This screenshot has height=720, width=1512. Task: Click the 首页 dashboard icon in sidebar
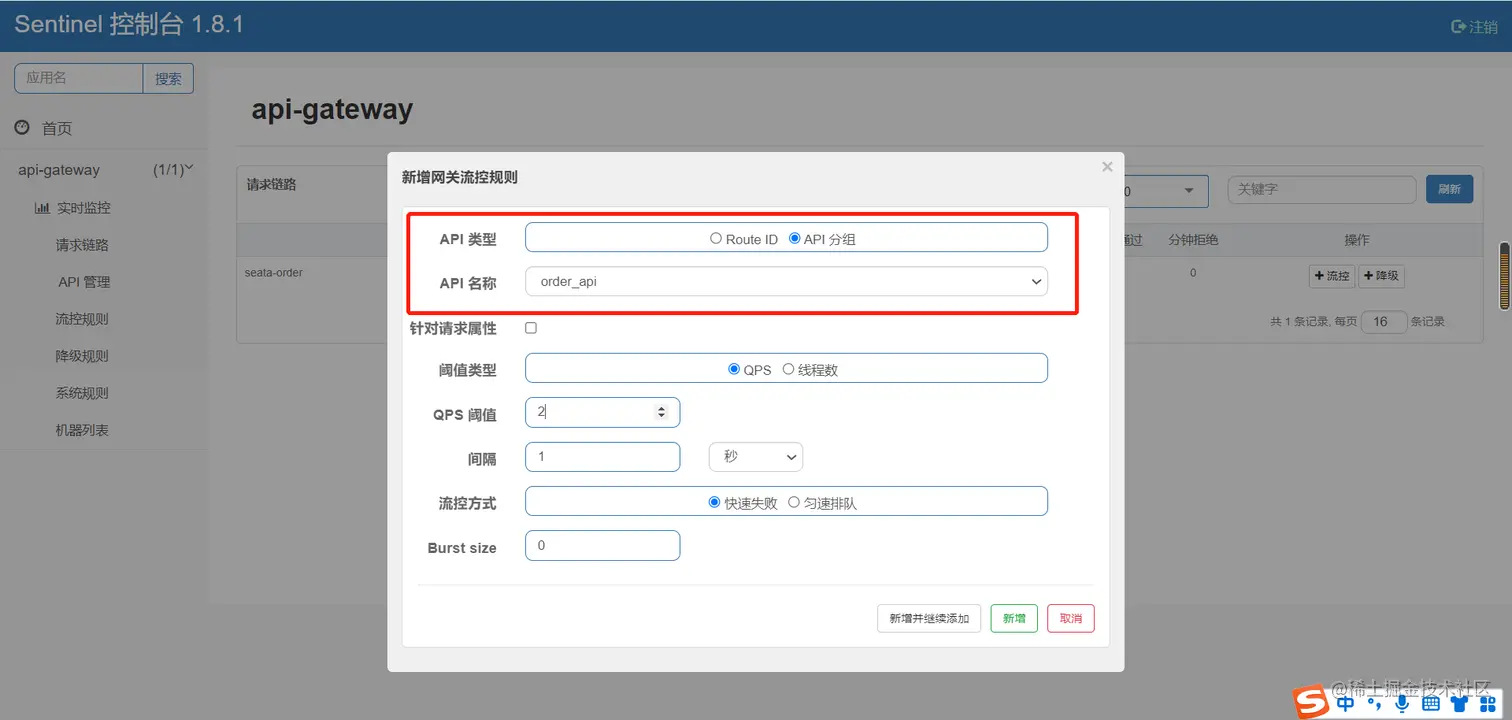click(x=22, y=128)
